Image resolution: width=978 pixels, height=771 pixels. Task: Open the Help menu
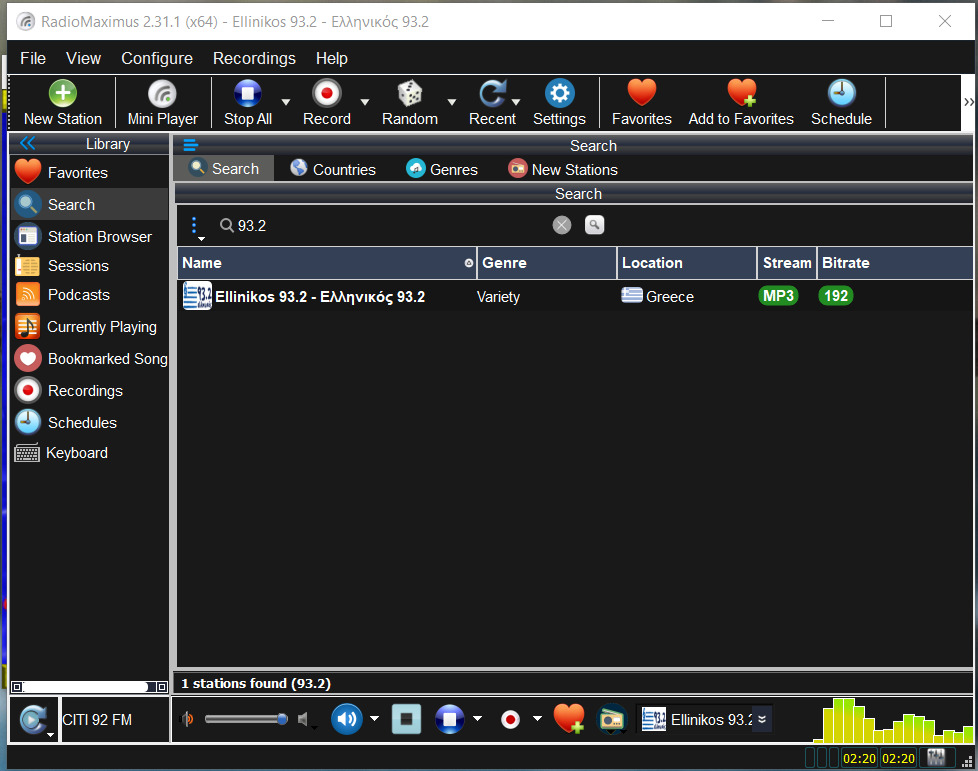pyautogui.click(x=331, y=58)
